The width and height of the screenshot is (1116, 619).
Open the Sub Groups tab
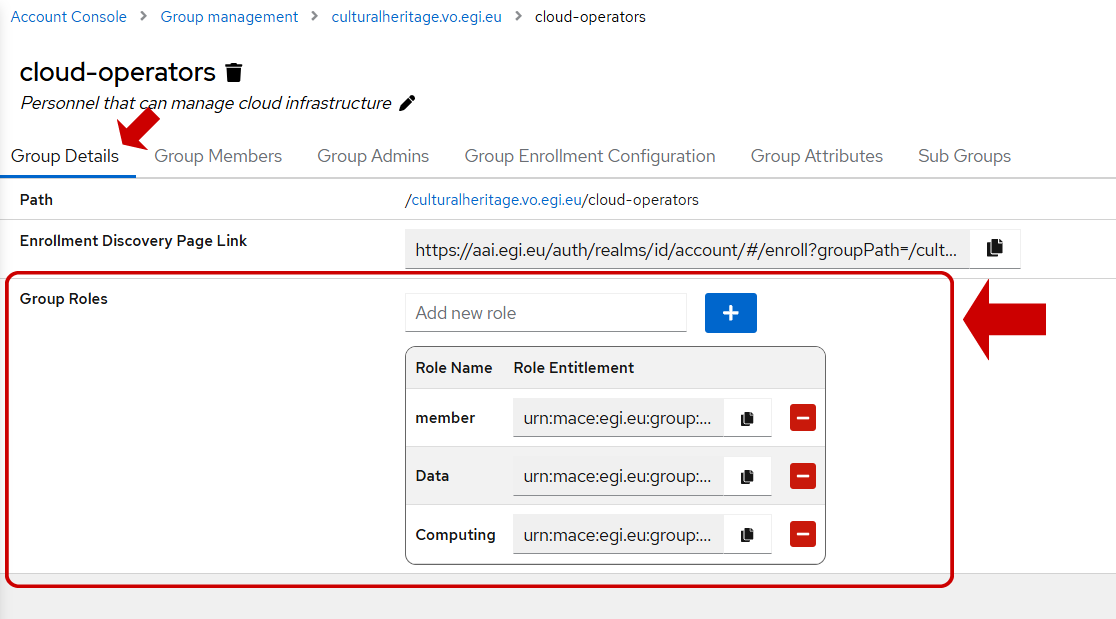click(964, 156)
